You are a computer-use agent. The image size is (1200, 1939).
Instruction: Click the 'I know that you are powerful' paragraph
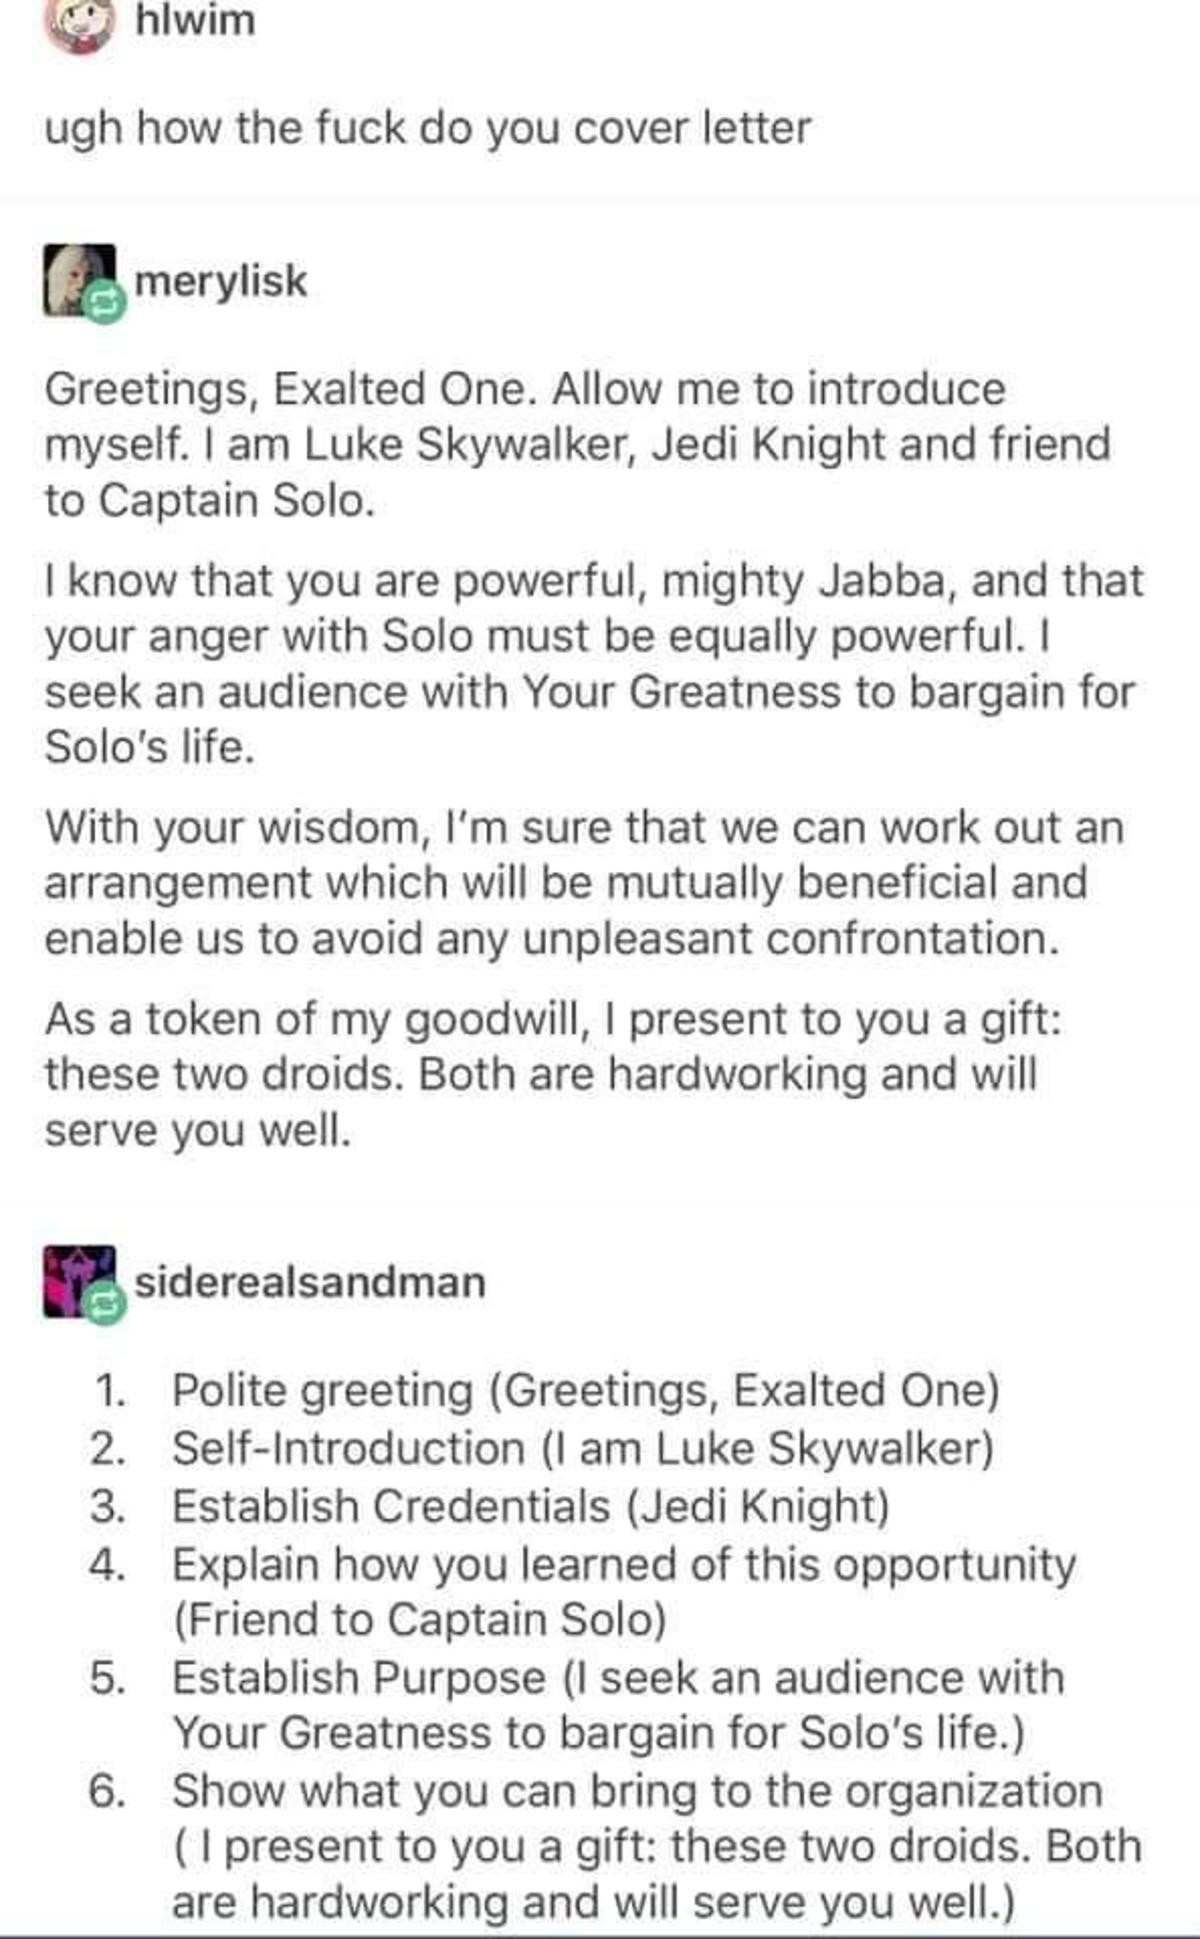click(x=594, y=663)
